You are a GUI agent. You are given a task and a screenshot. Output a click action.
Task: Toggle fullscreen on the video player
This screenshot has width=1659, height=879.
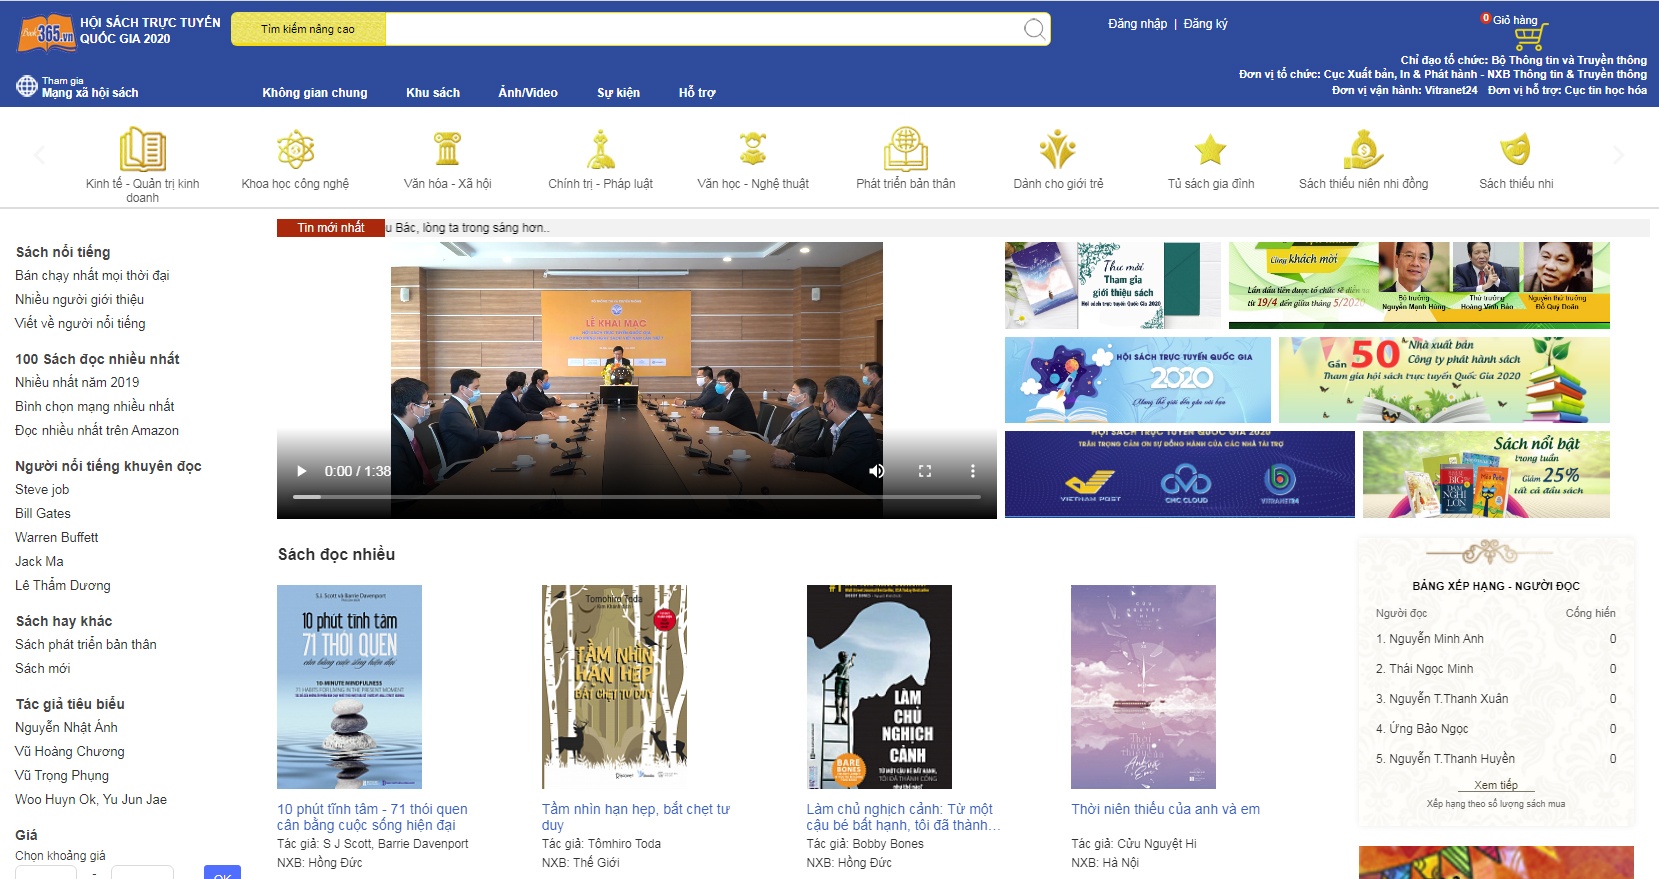[925, 471]
